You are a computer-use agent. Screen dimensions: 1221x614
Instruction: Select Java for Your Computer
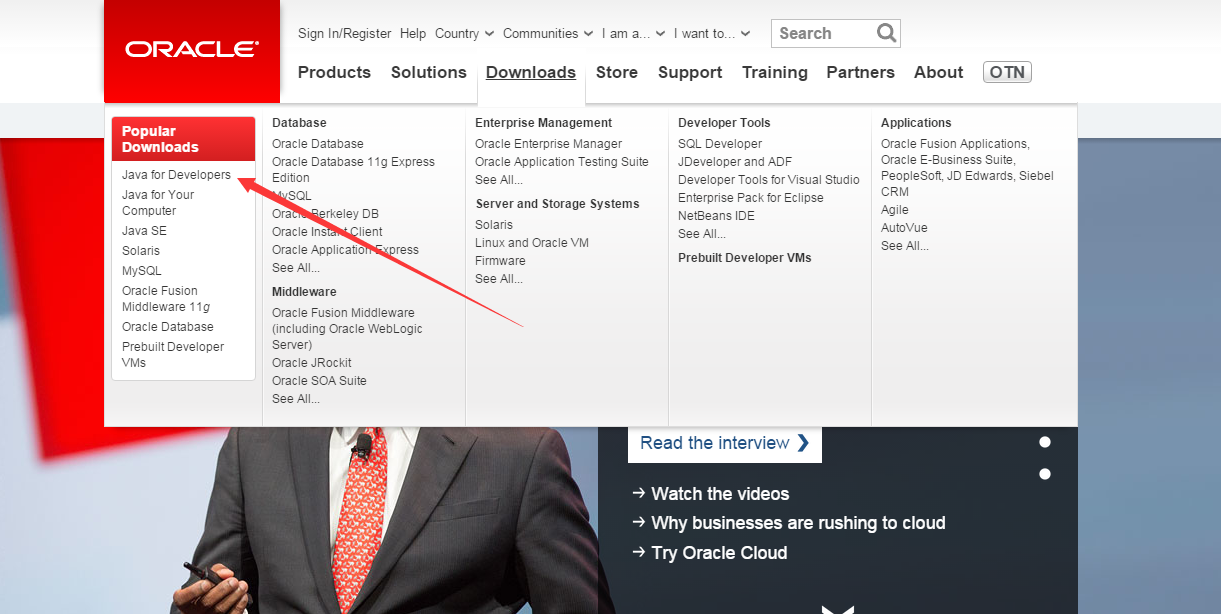click(158, 203)
